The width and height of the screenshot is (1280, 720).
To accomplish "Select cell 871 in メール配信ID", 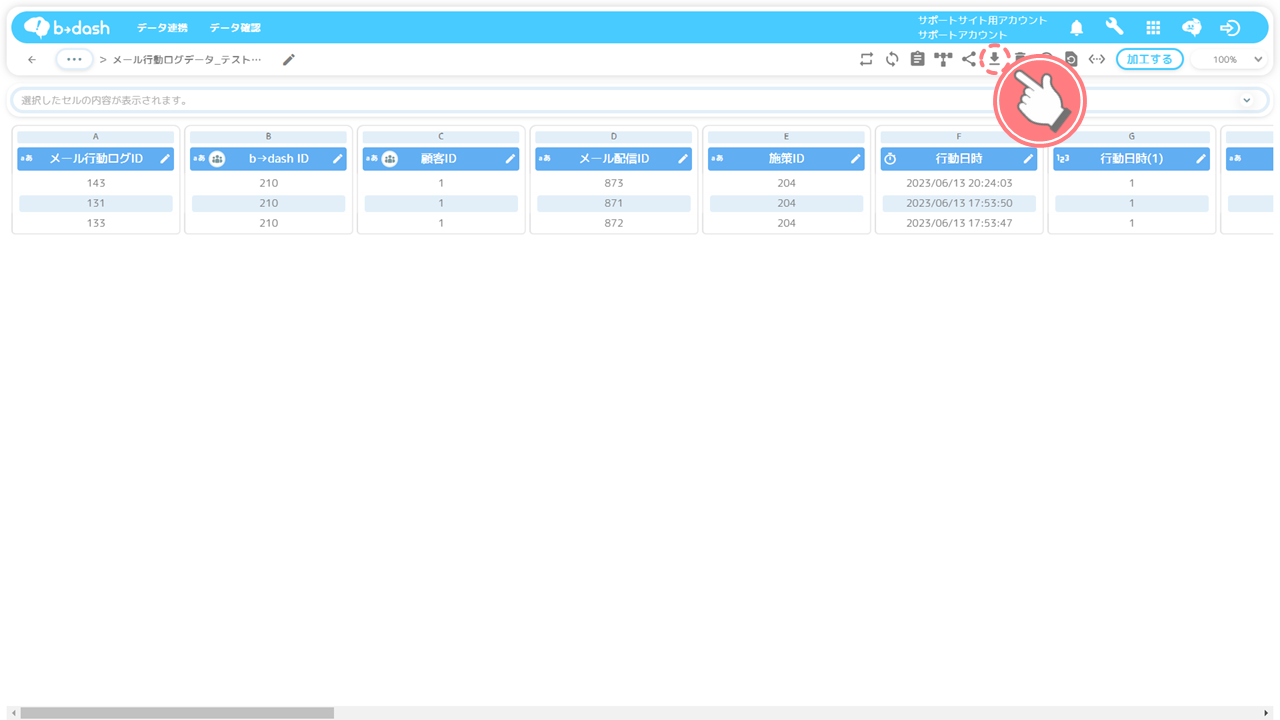I will point(614,203).
